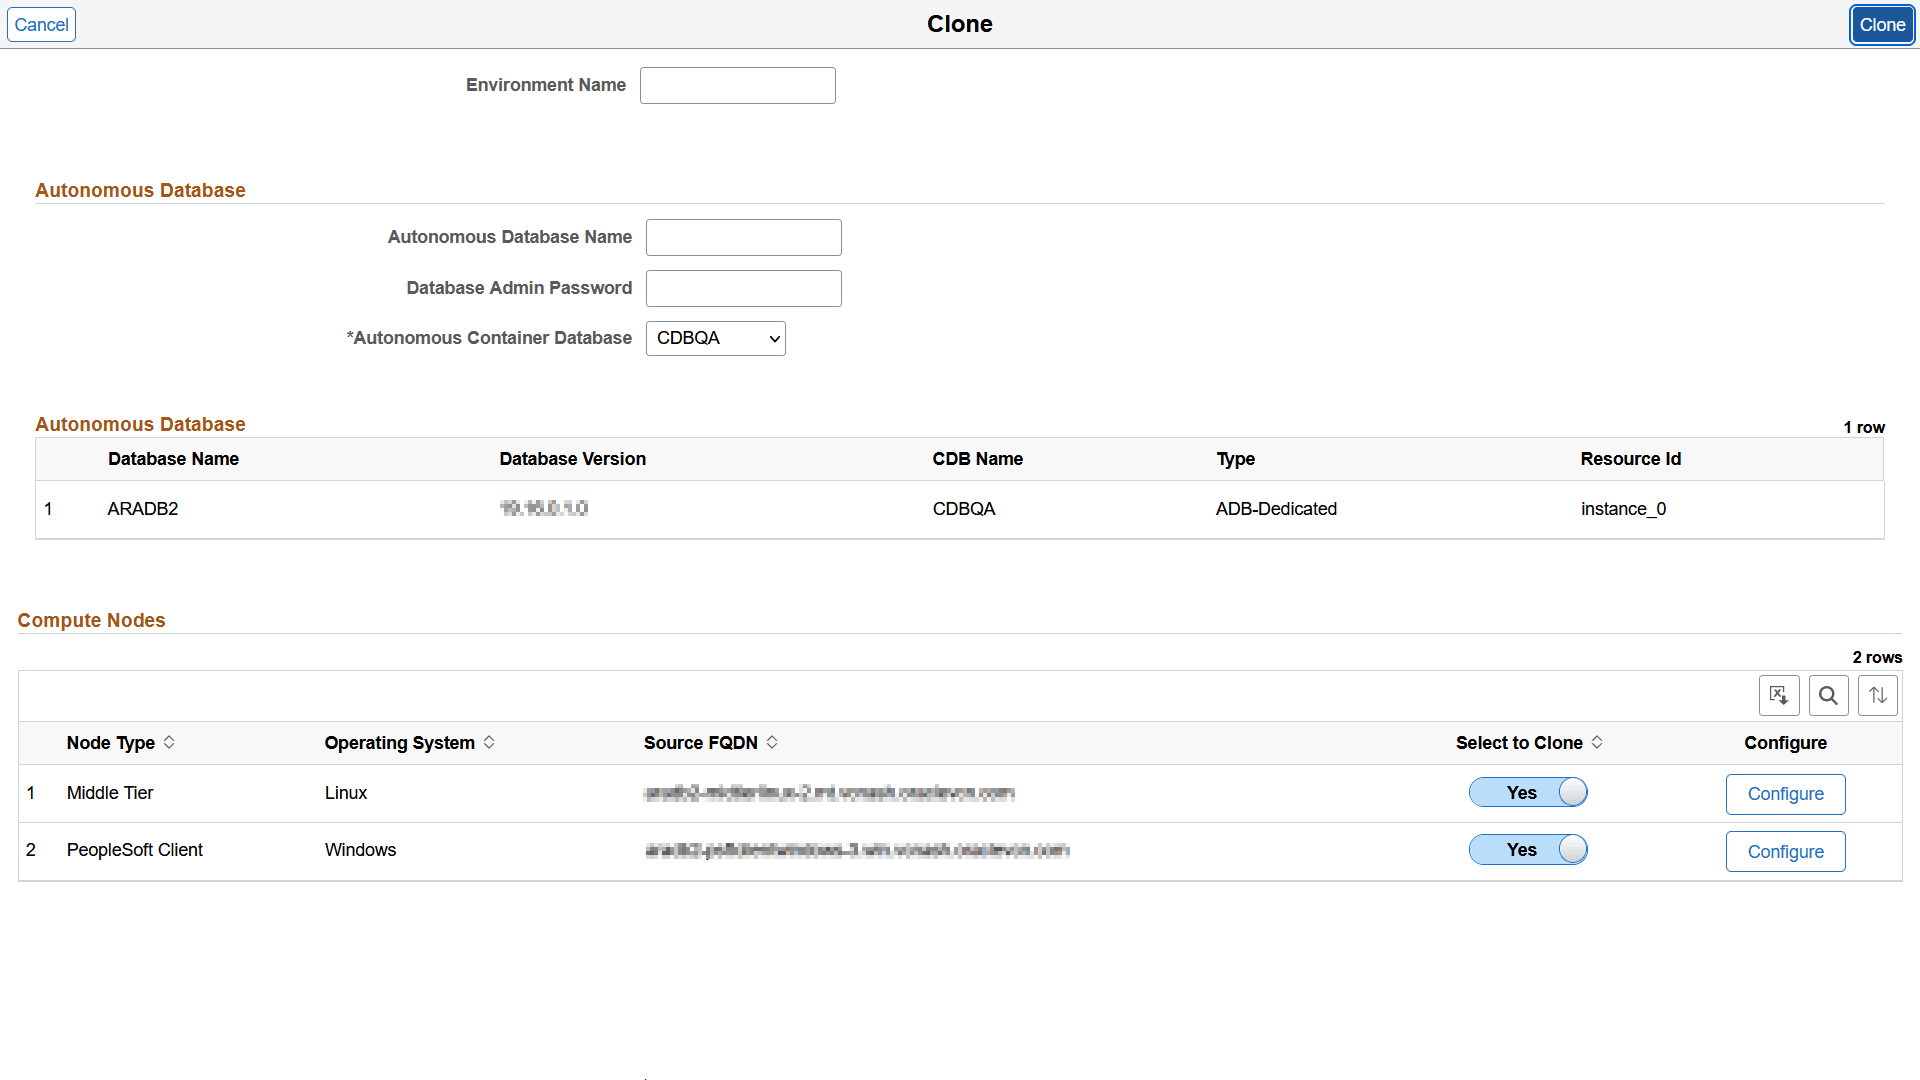Open the Autonomous Container Database dropdown
Screen dimensions: 1920x1080
pyautogui.click(x=715, y=338)
